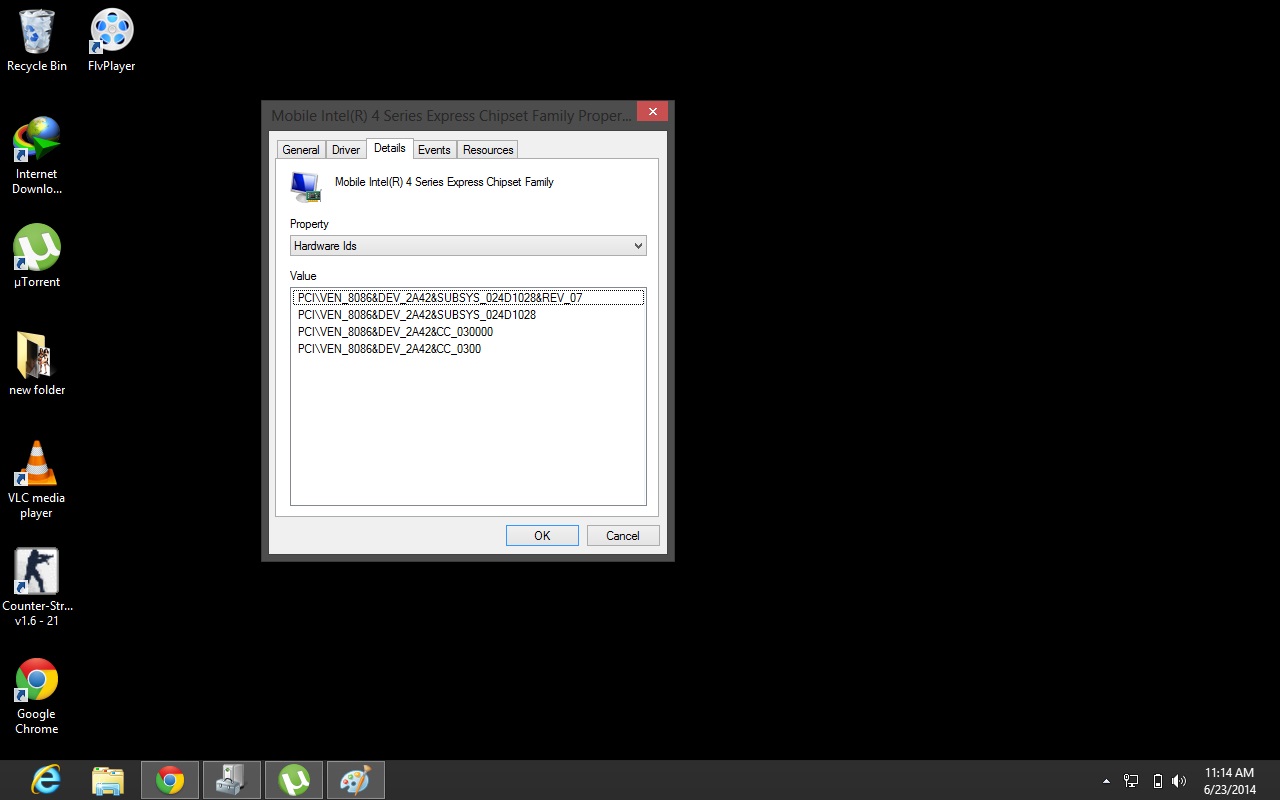Click the battery icon in the system tray

tap(1158, 781)
